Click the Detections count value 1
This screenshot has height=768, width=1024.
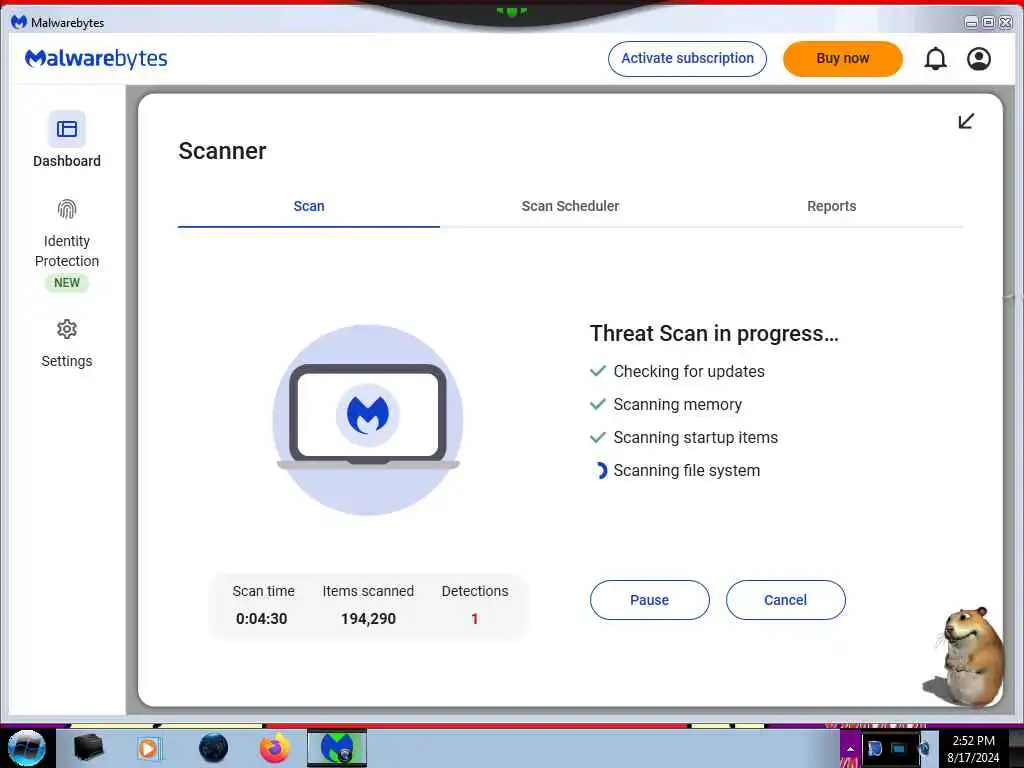pyautogui.click(x=475, y=619)
